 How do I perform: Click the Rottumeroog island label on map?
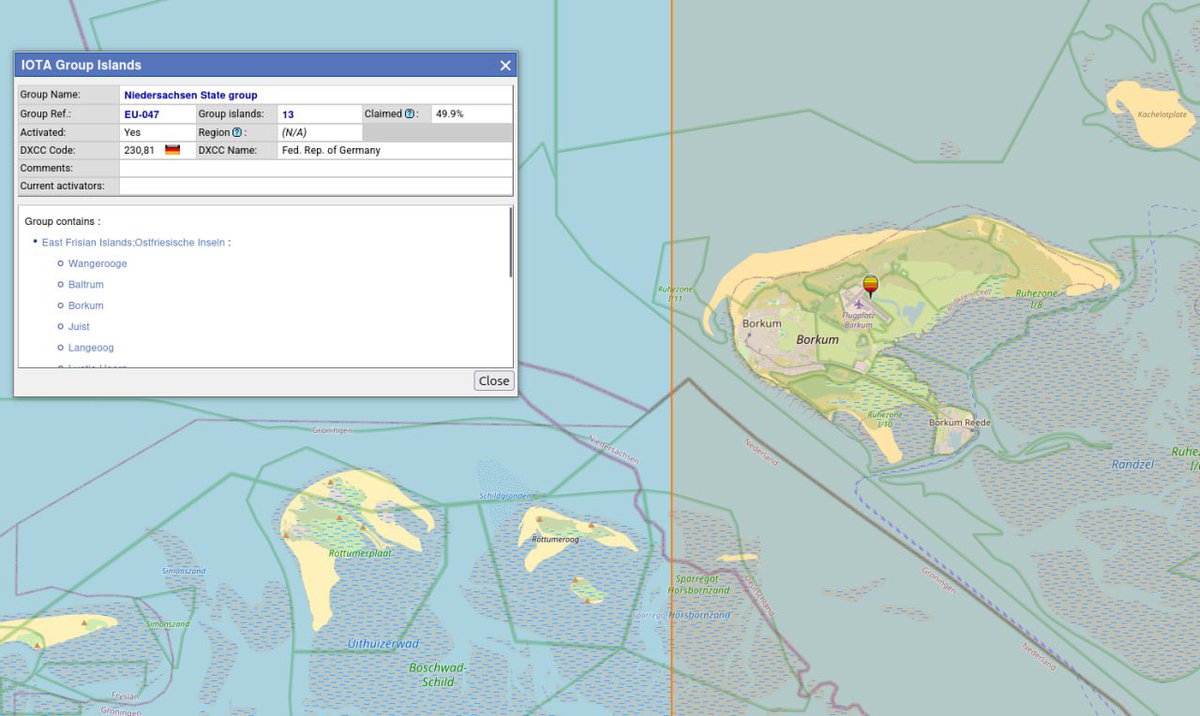555,539
